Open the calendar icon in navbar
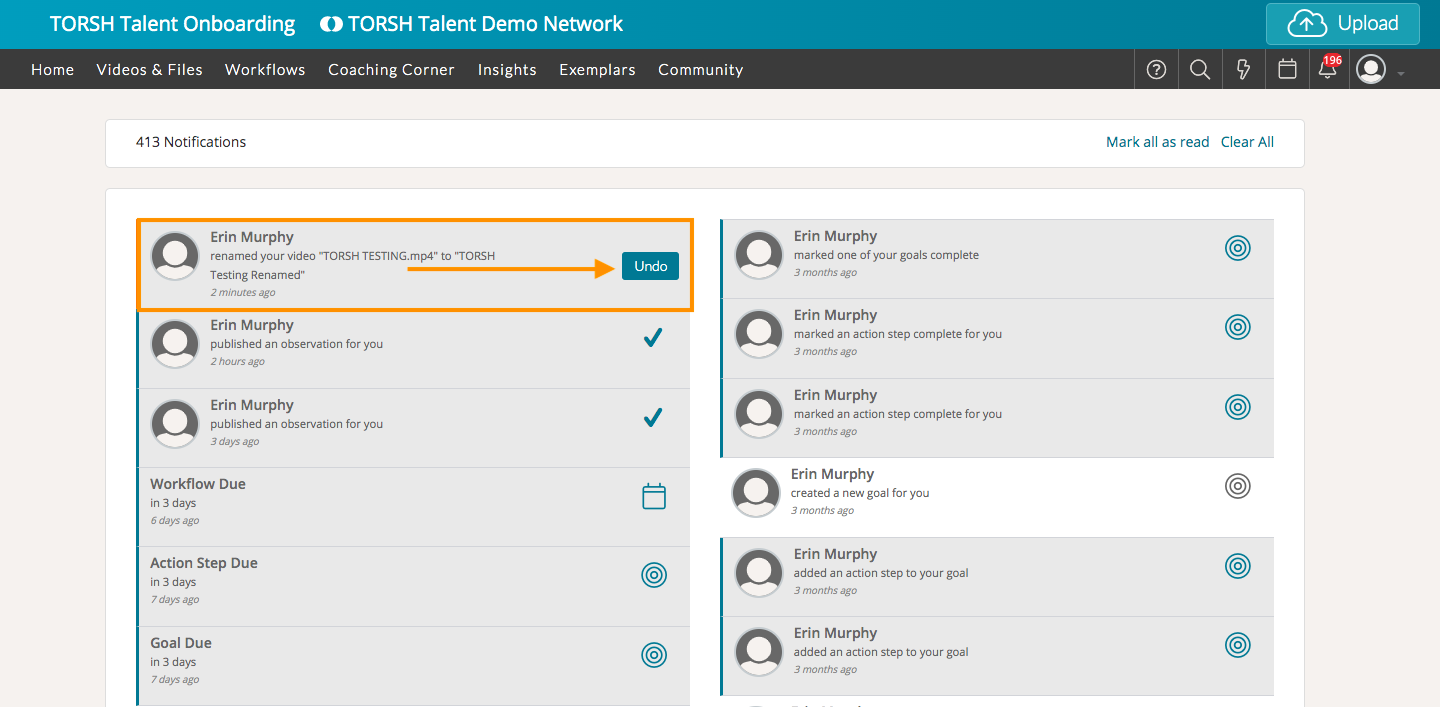1440x707 pixels. click(x=1288, y=70)
